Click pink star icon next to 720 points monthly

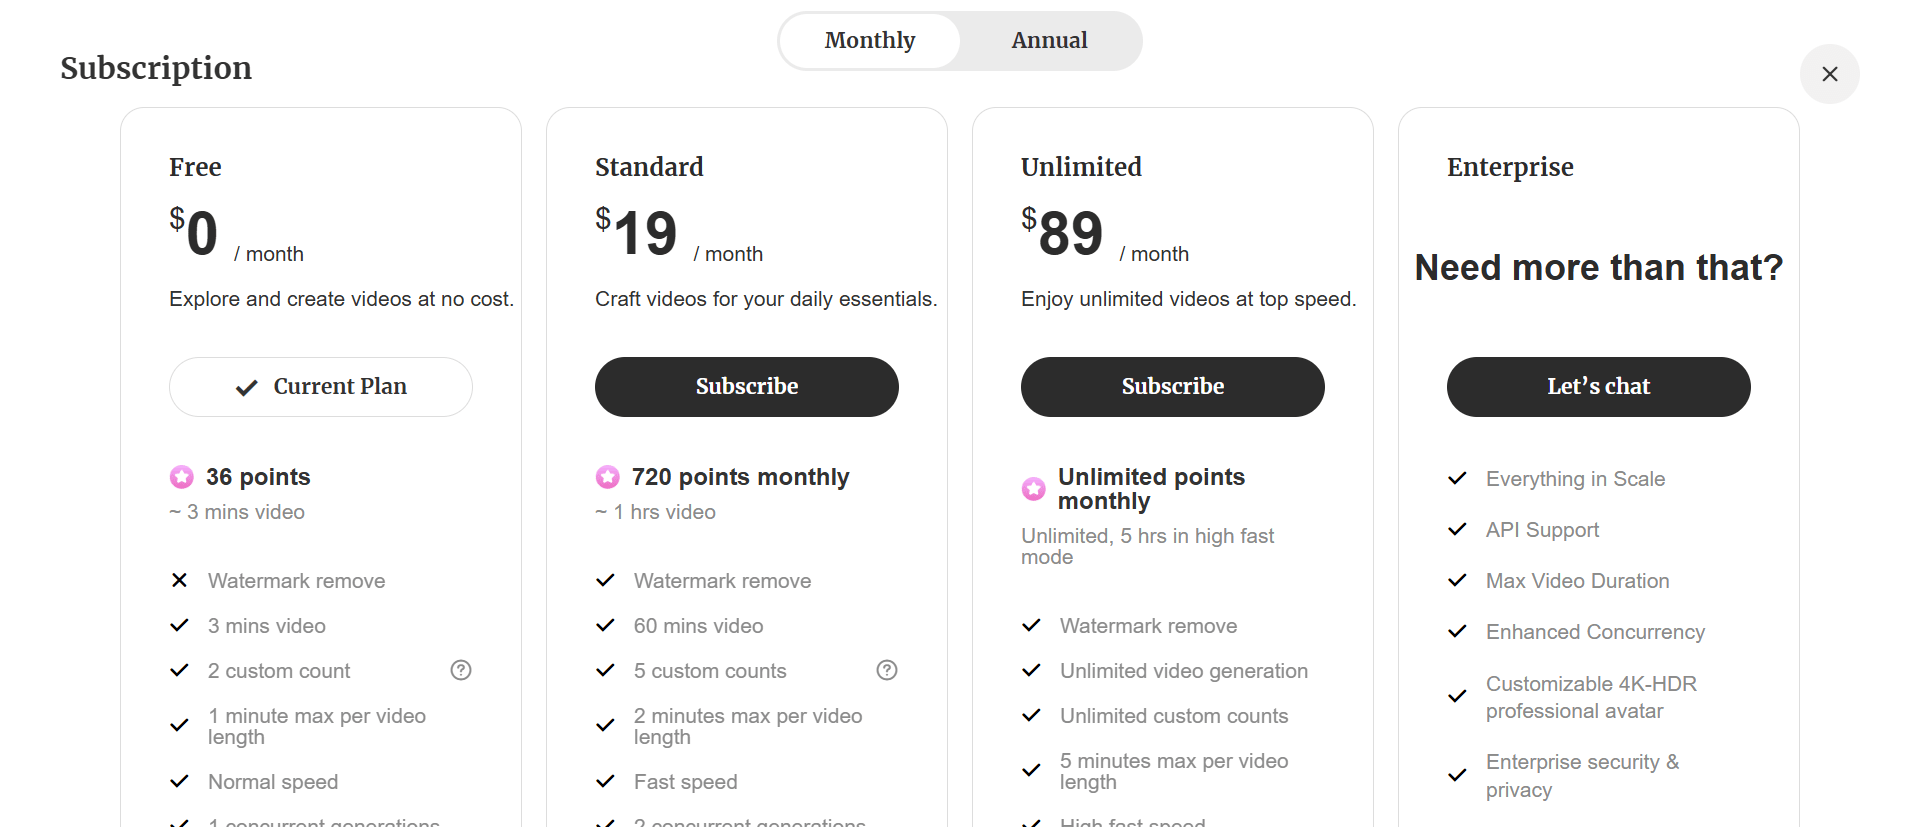pos(607,477)
